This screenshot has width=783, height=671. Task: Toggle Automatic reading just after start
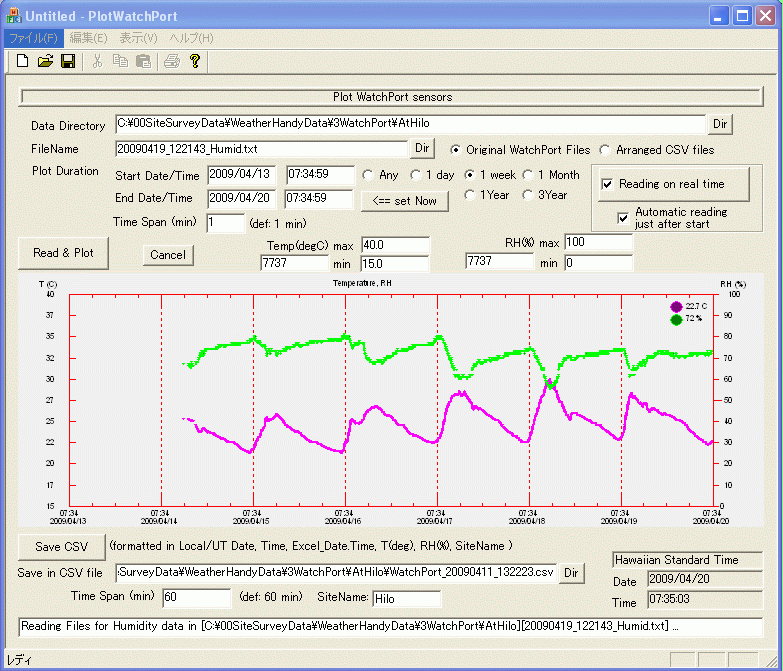coord(625,217)
